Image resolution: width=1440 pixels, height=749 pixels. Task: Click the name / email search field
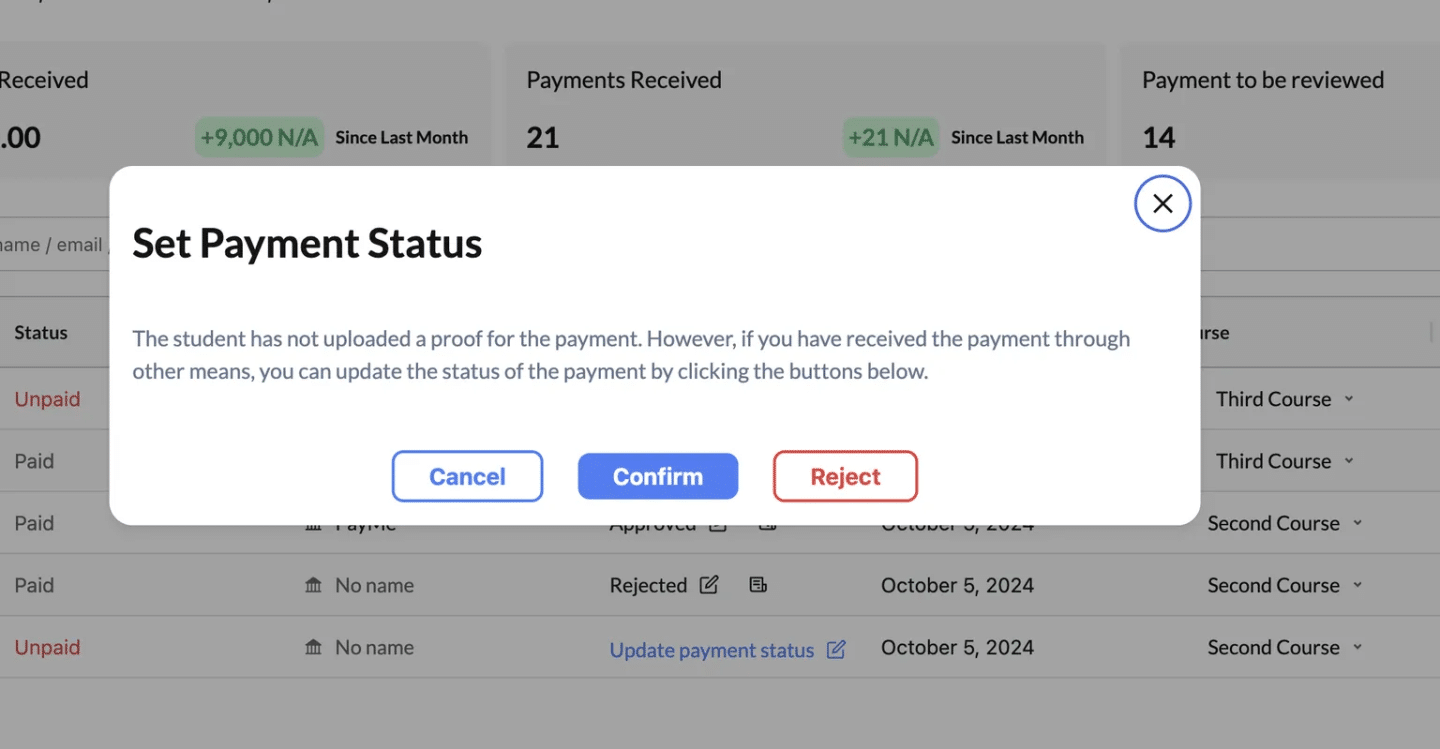[55, 244]
